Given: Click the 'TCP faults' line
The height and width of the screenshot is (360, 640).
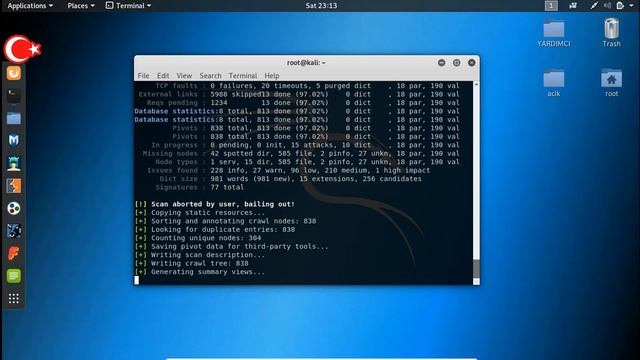Looking at the screenshot, I should 307,86.
